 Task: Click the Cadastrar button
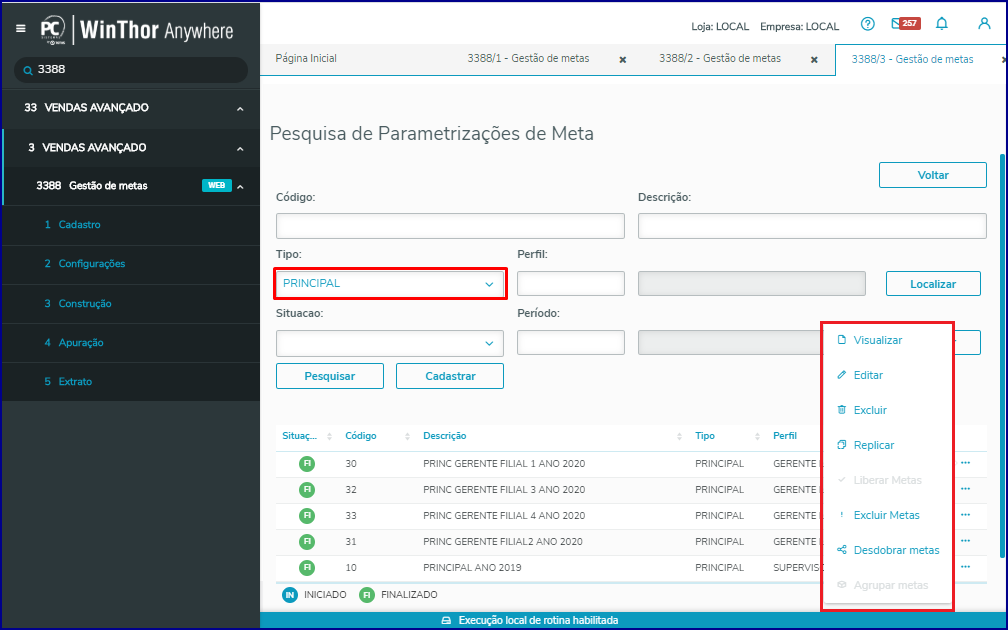click(x=450, y=376)
